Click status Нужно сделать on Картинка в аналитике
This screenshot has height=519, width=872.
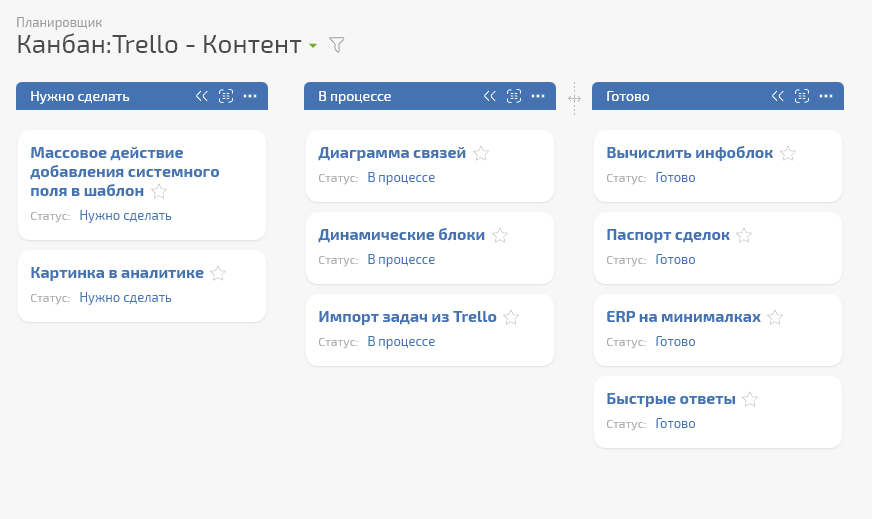coord(125,298)
